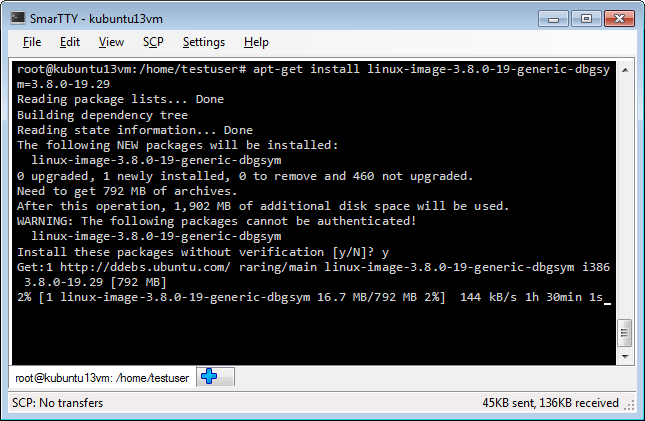The height and width of the screenshot is (421, 645).
Task: Click the terminal scrollbar down arrow
Action: [x=625, y=356]
